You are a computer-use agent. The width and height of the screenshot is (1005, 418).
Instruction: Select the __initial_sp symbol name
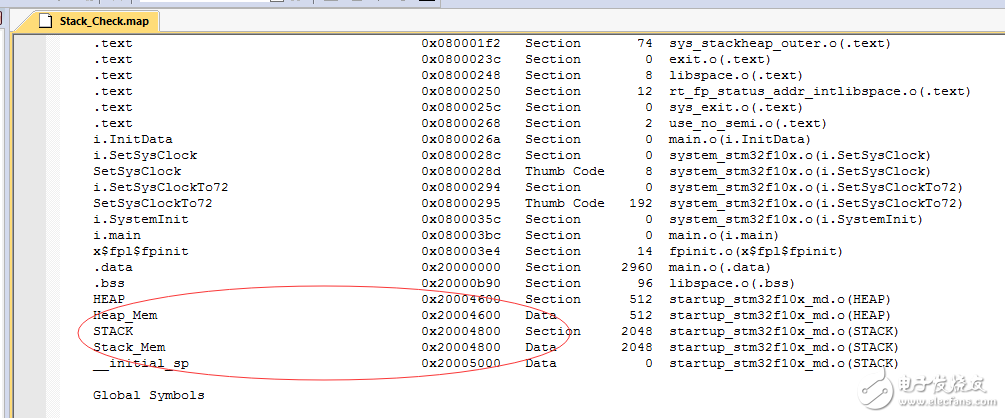point(141,364)
